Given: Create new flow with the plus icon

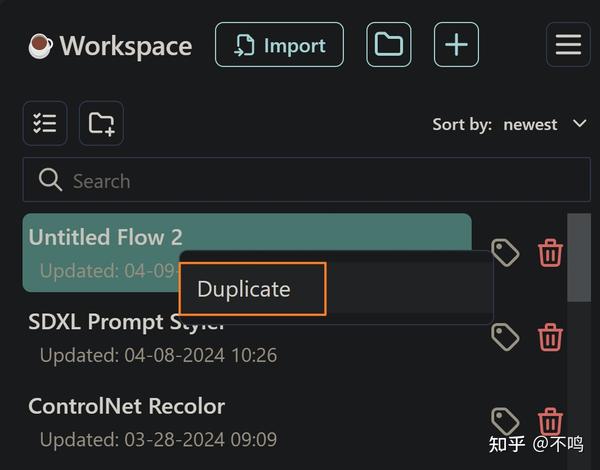Looking at the screenshot, I should click(x=456, y=45).
